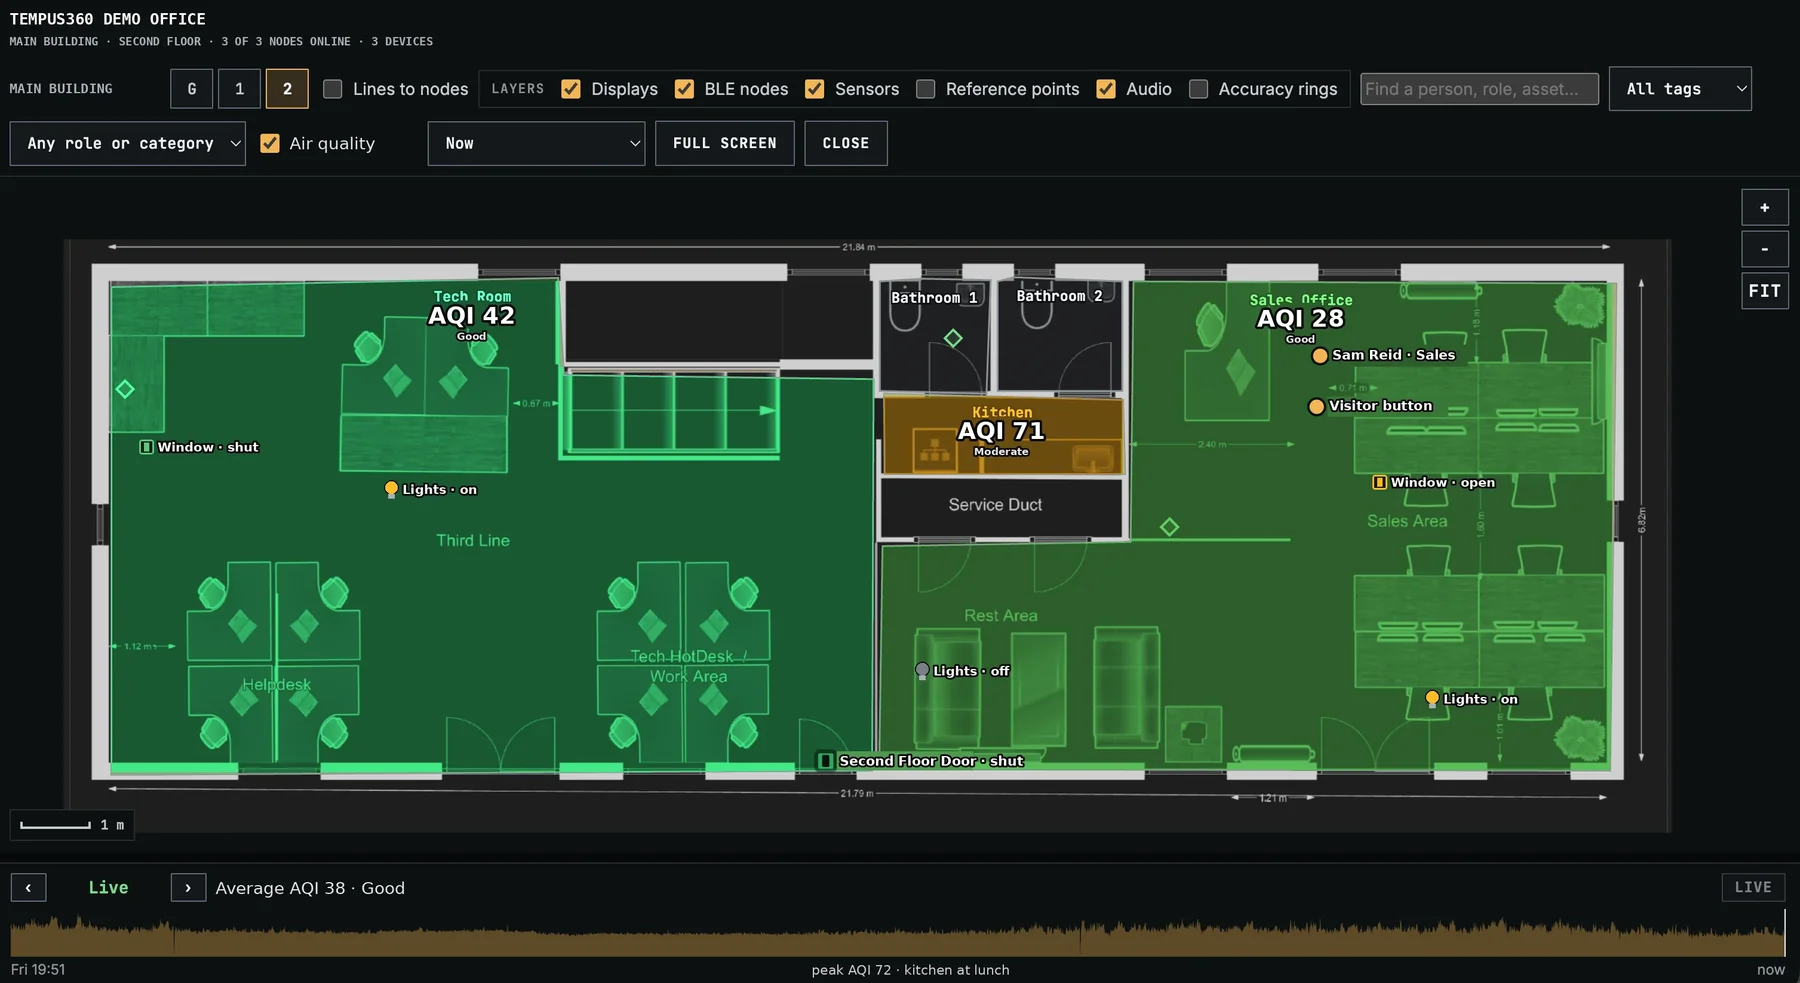
Task: Select the BLE node diamond near Service Duct
Action: tap(1169, 526)
